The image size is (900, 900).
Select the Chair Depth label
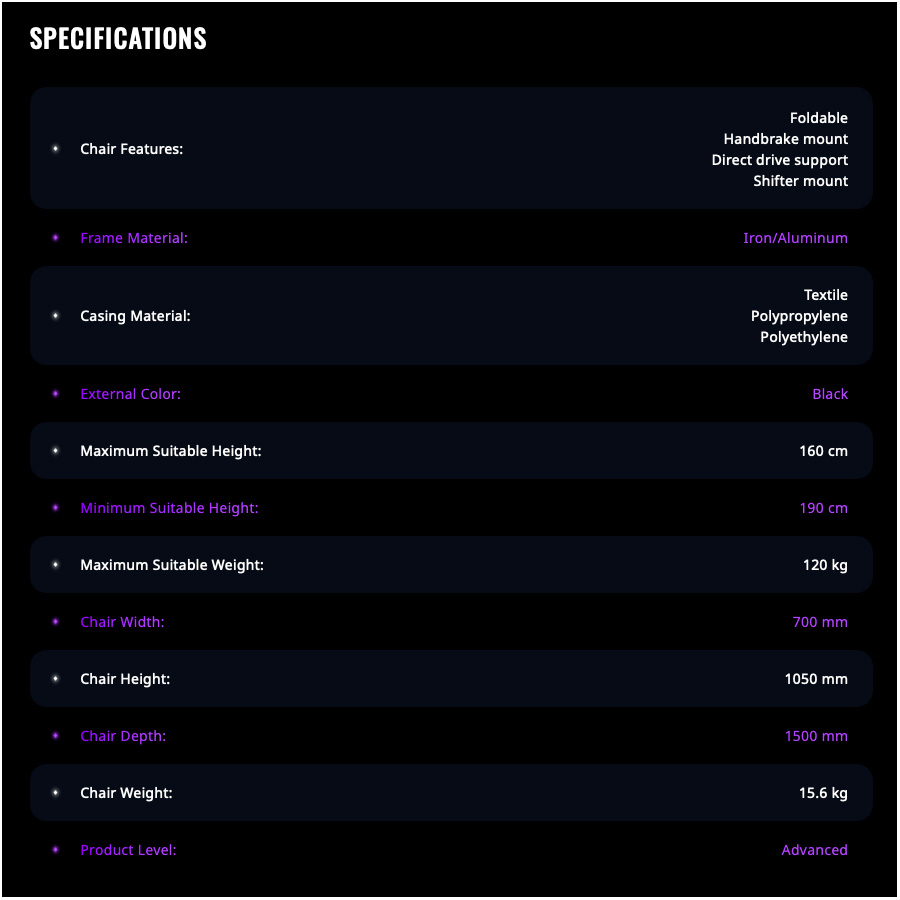123,736
